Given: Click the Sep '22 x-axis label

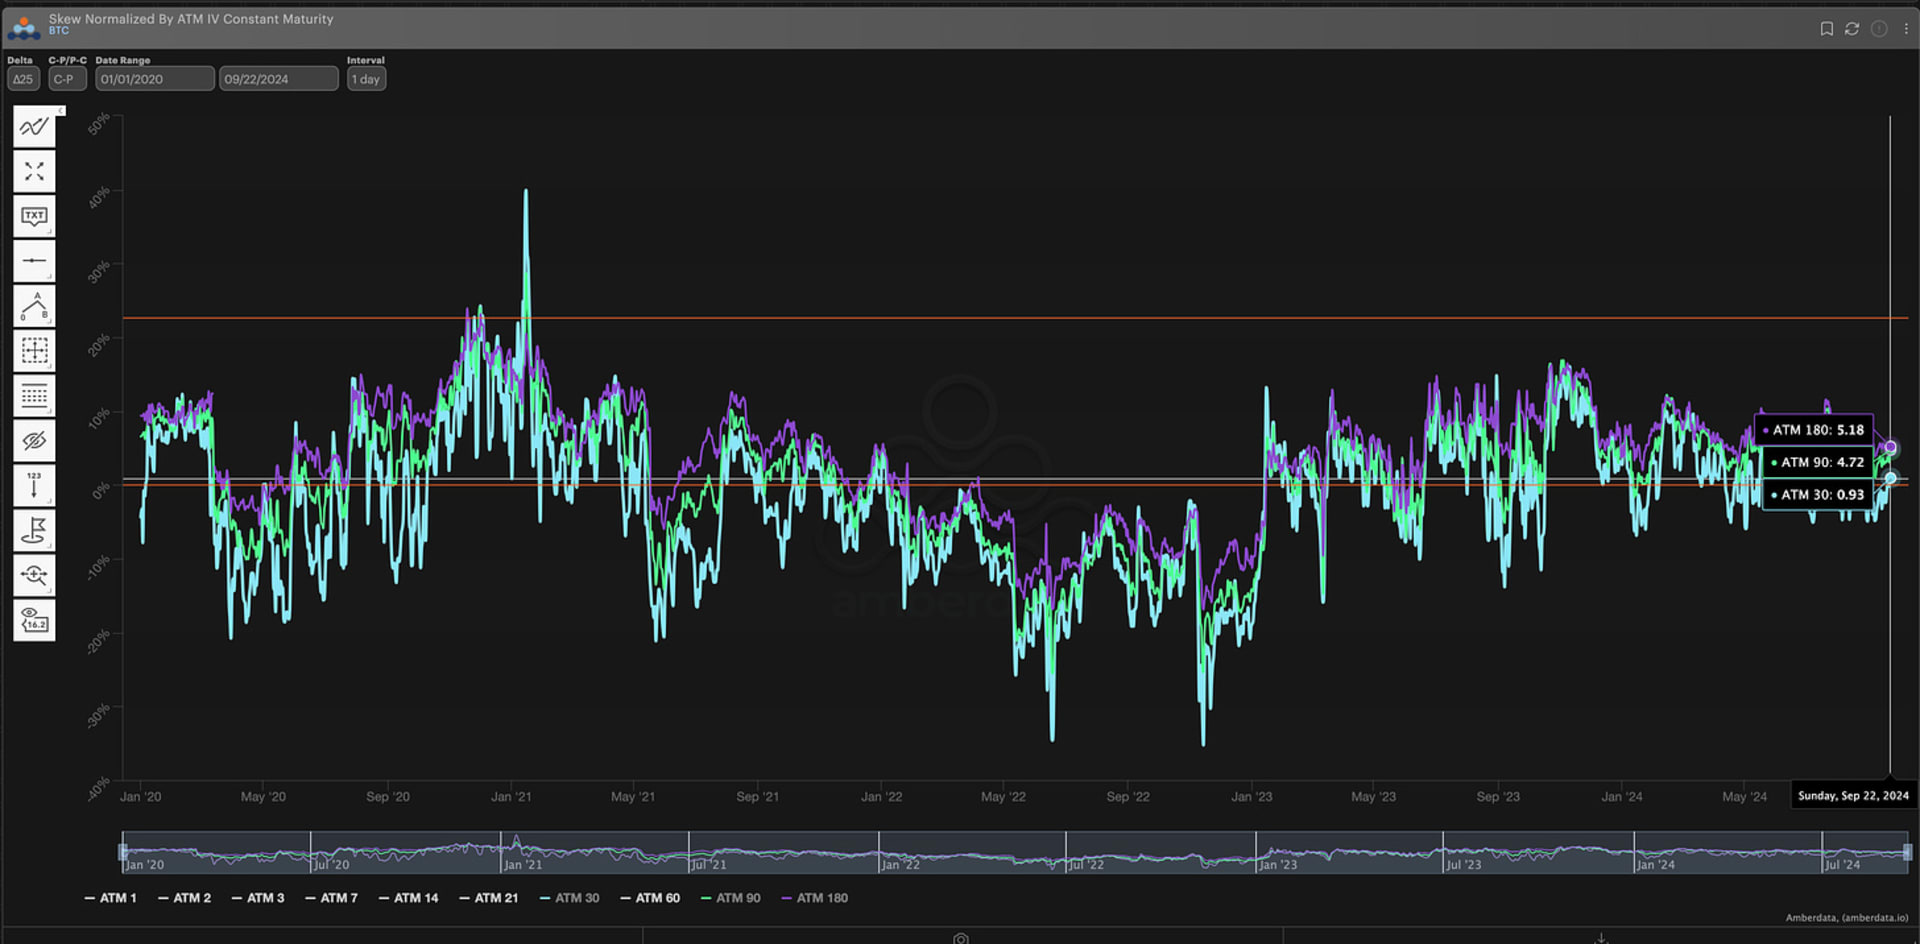Looking at the screenshot, I should [1128, 797].
